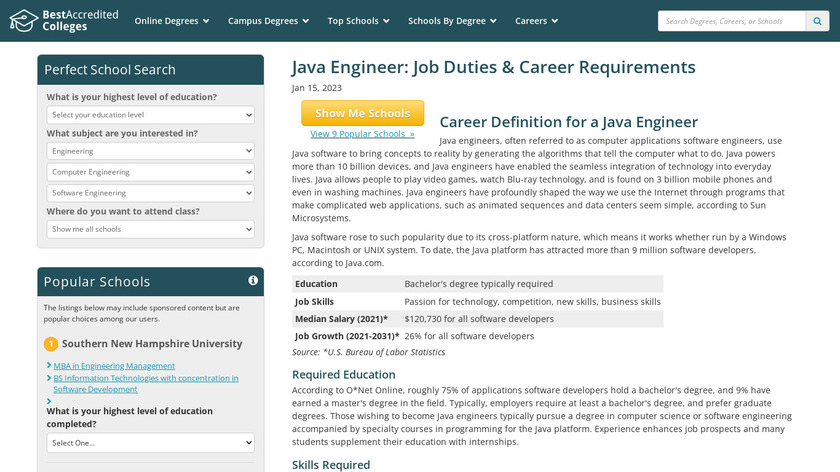Open the Computer Engineering dropdown
The width and height of the screenshot is (840, 472).
(151, 172)
